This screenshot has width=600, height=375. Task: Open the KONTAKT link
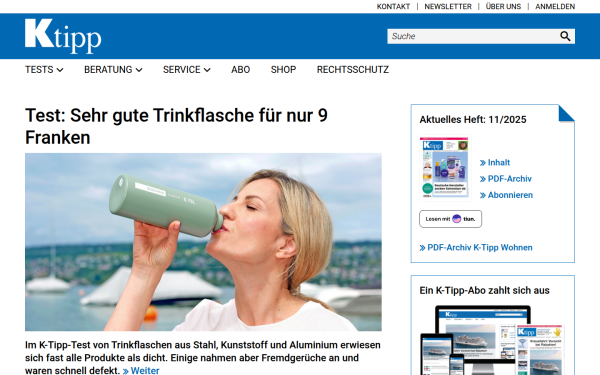tap(393, 7)
